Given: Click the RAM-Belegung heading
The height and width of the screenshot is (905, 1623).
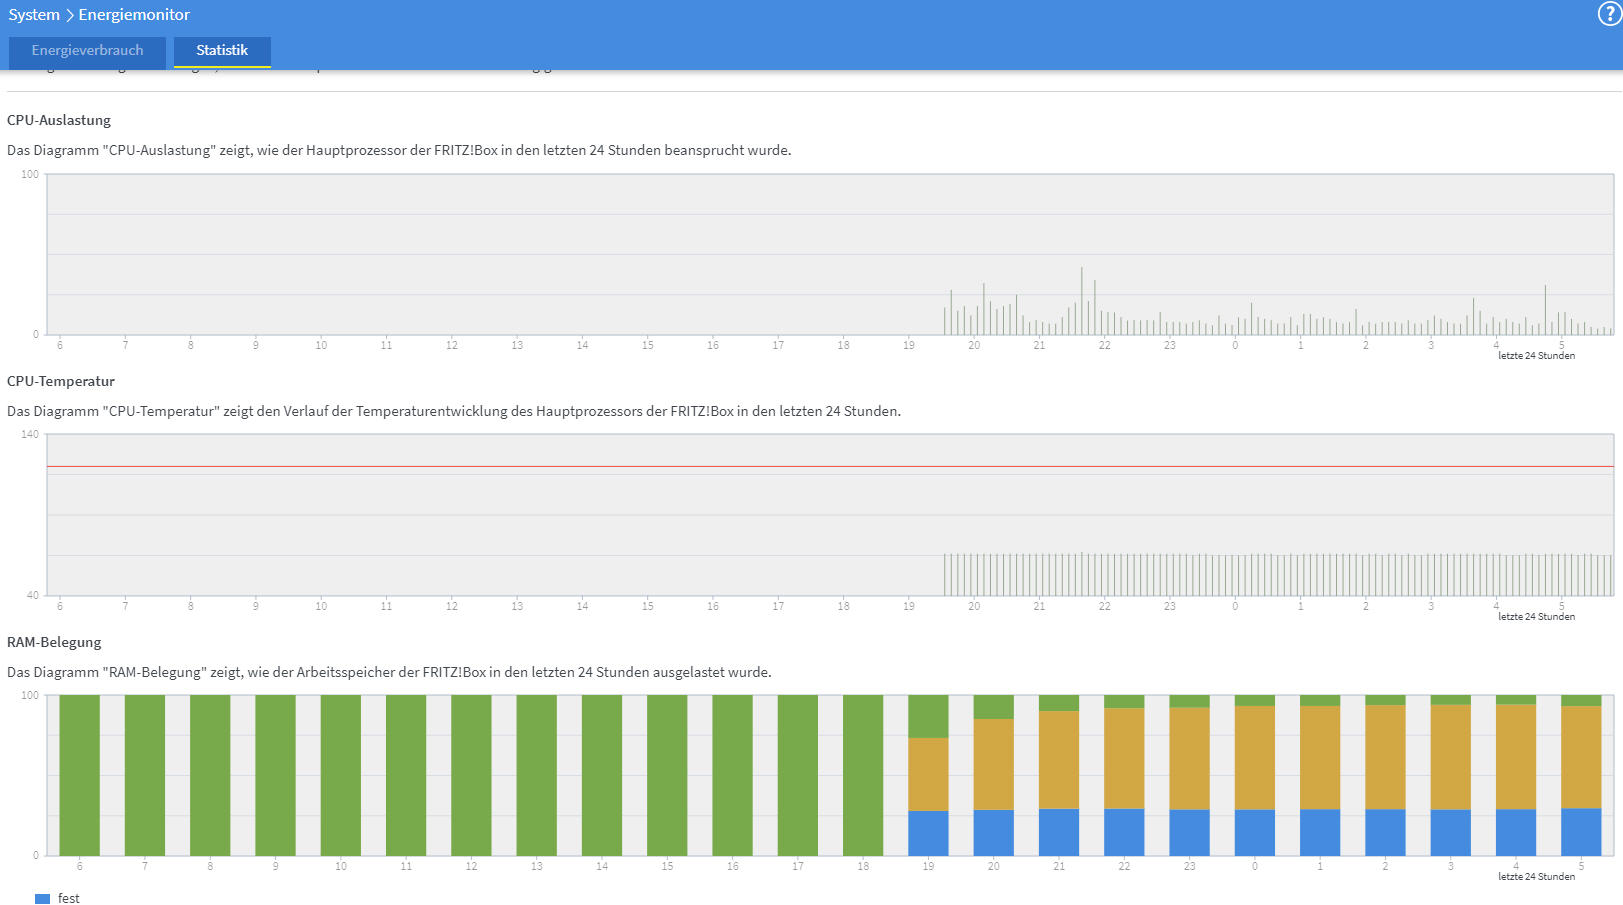Looking at the screenshot, I should [x=54, y=642].
